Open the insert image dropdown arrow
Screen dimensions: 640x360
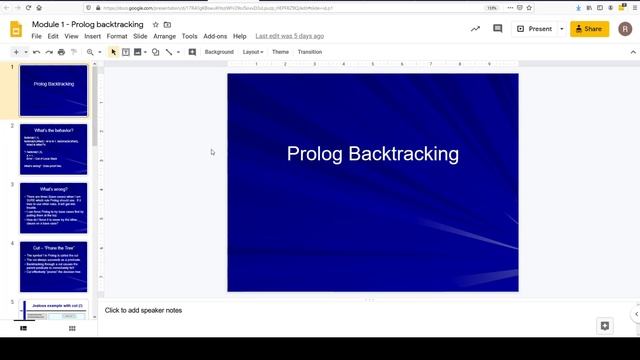(x=145, y=52)
